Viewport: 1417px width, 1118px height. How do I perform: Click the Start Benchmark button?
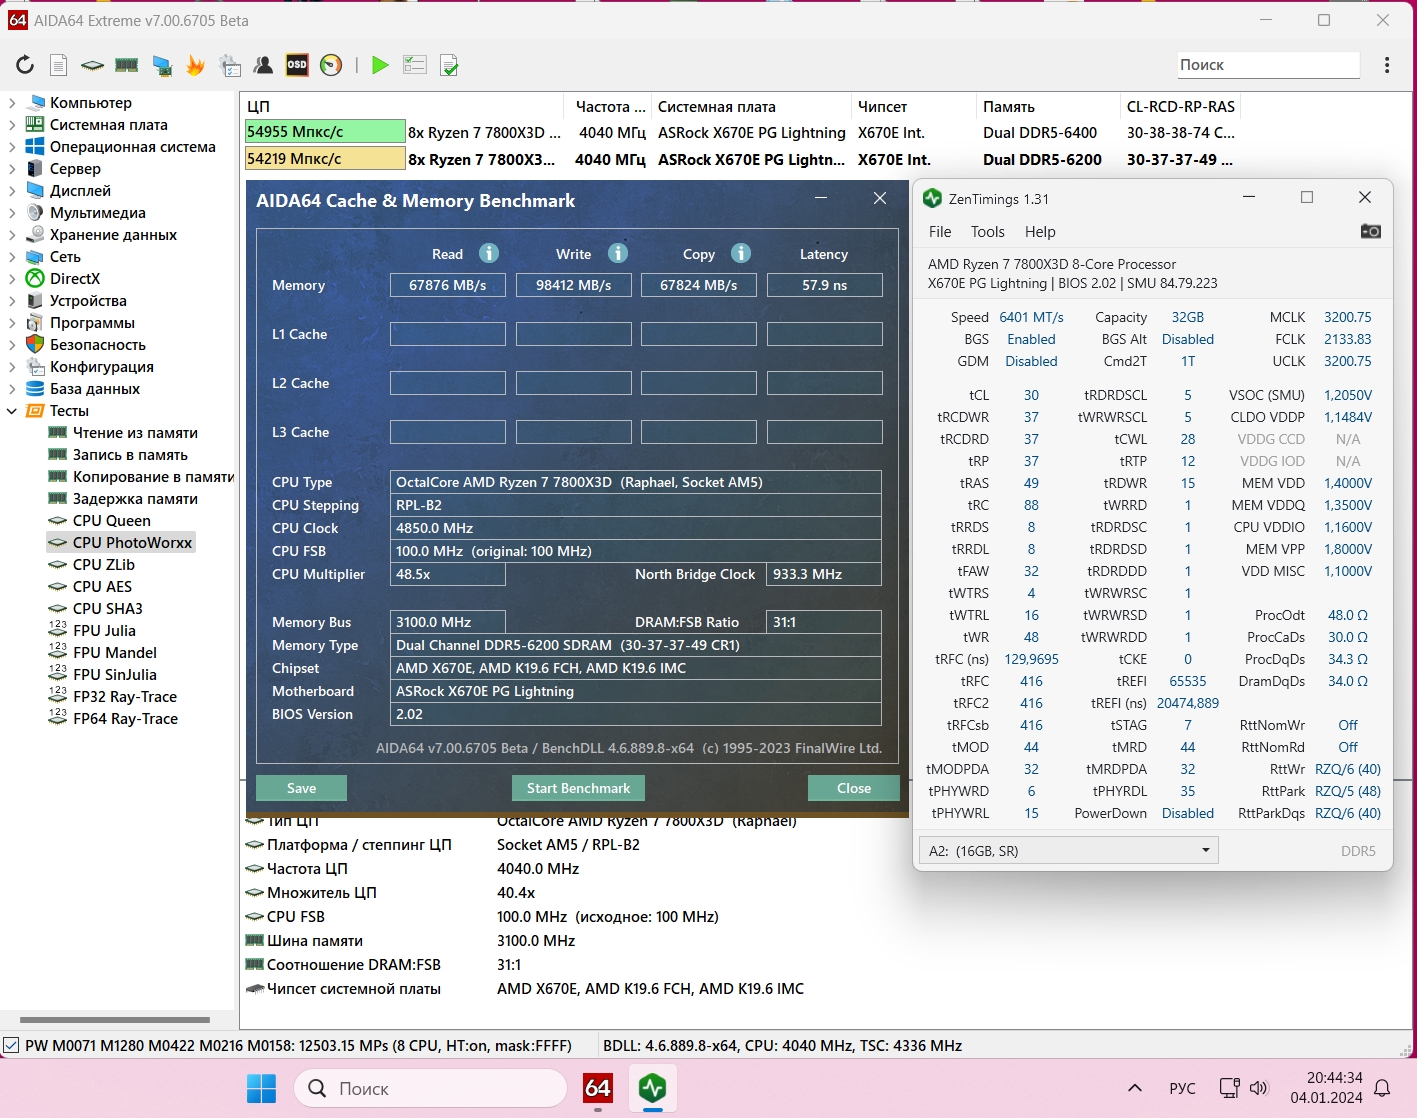tap(578, 788)
